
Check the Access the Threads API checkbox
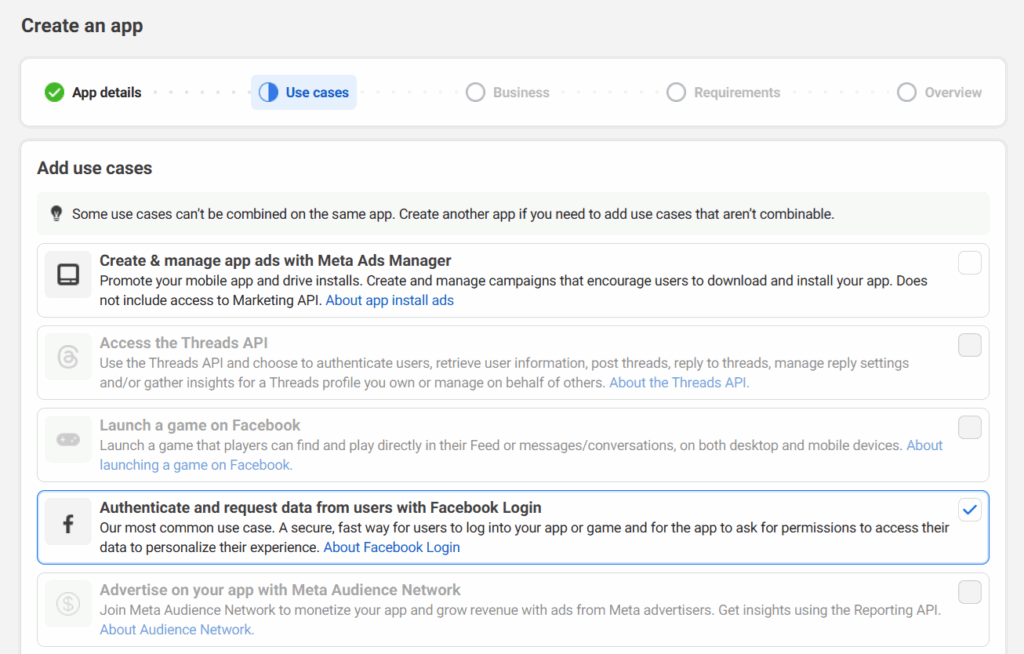pos(970,345)
